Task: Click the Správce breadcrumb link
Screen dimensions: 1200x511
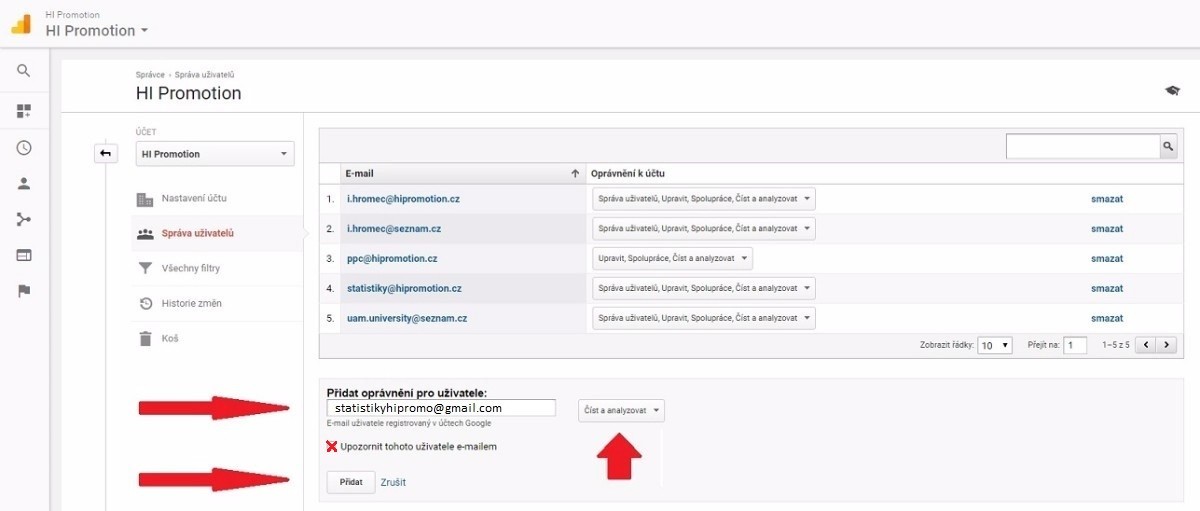Action: 150,75
